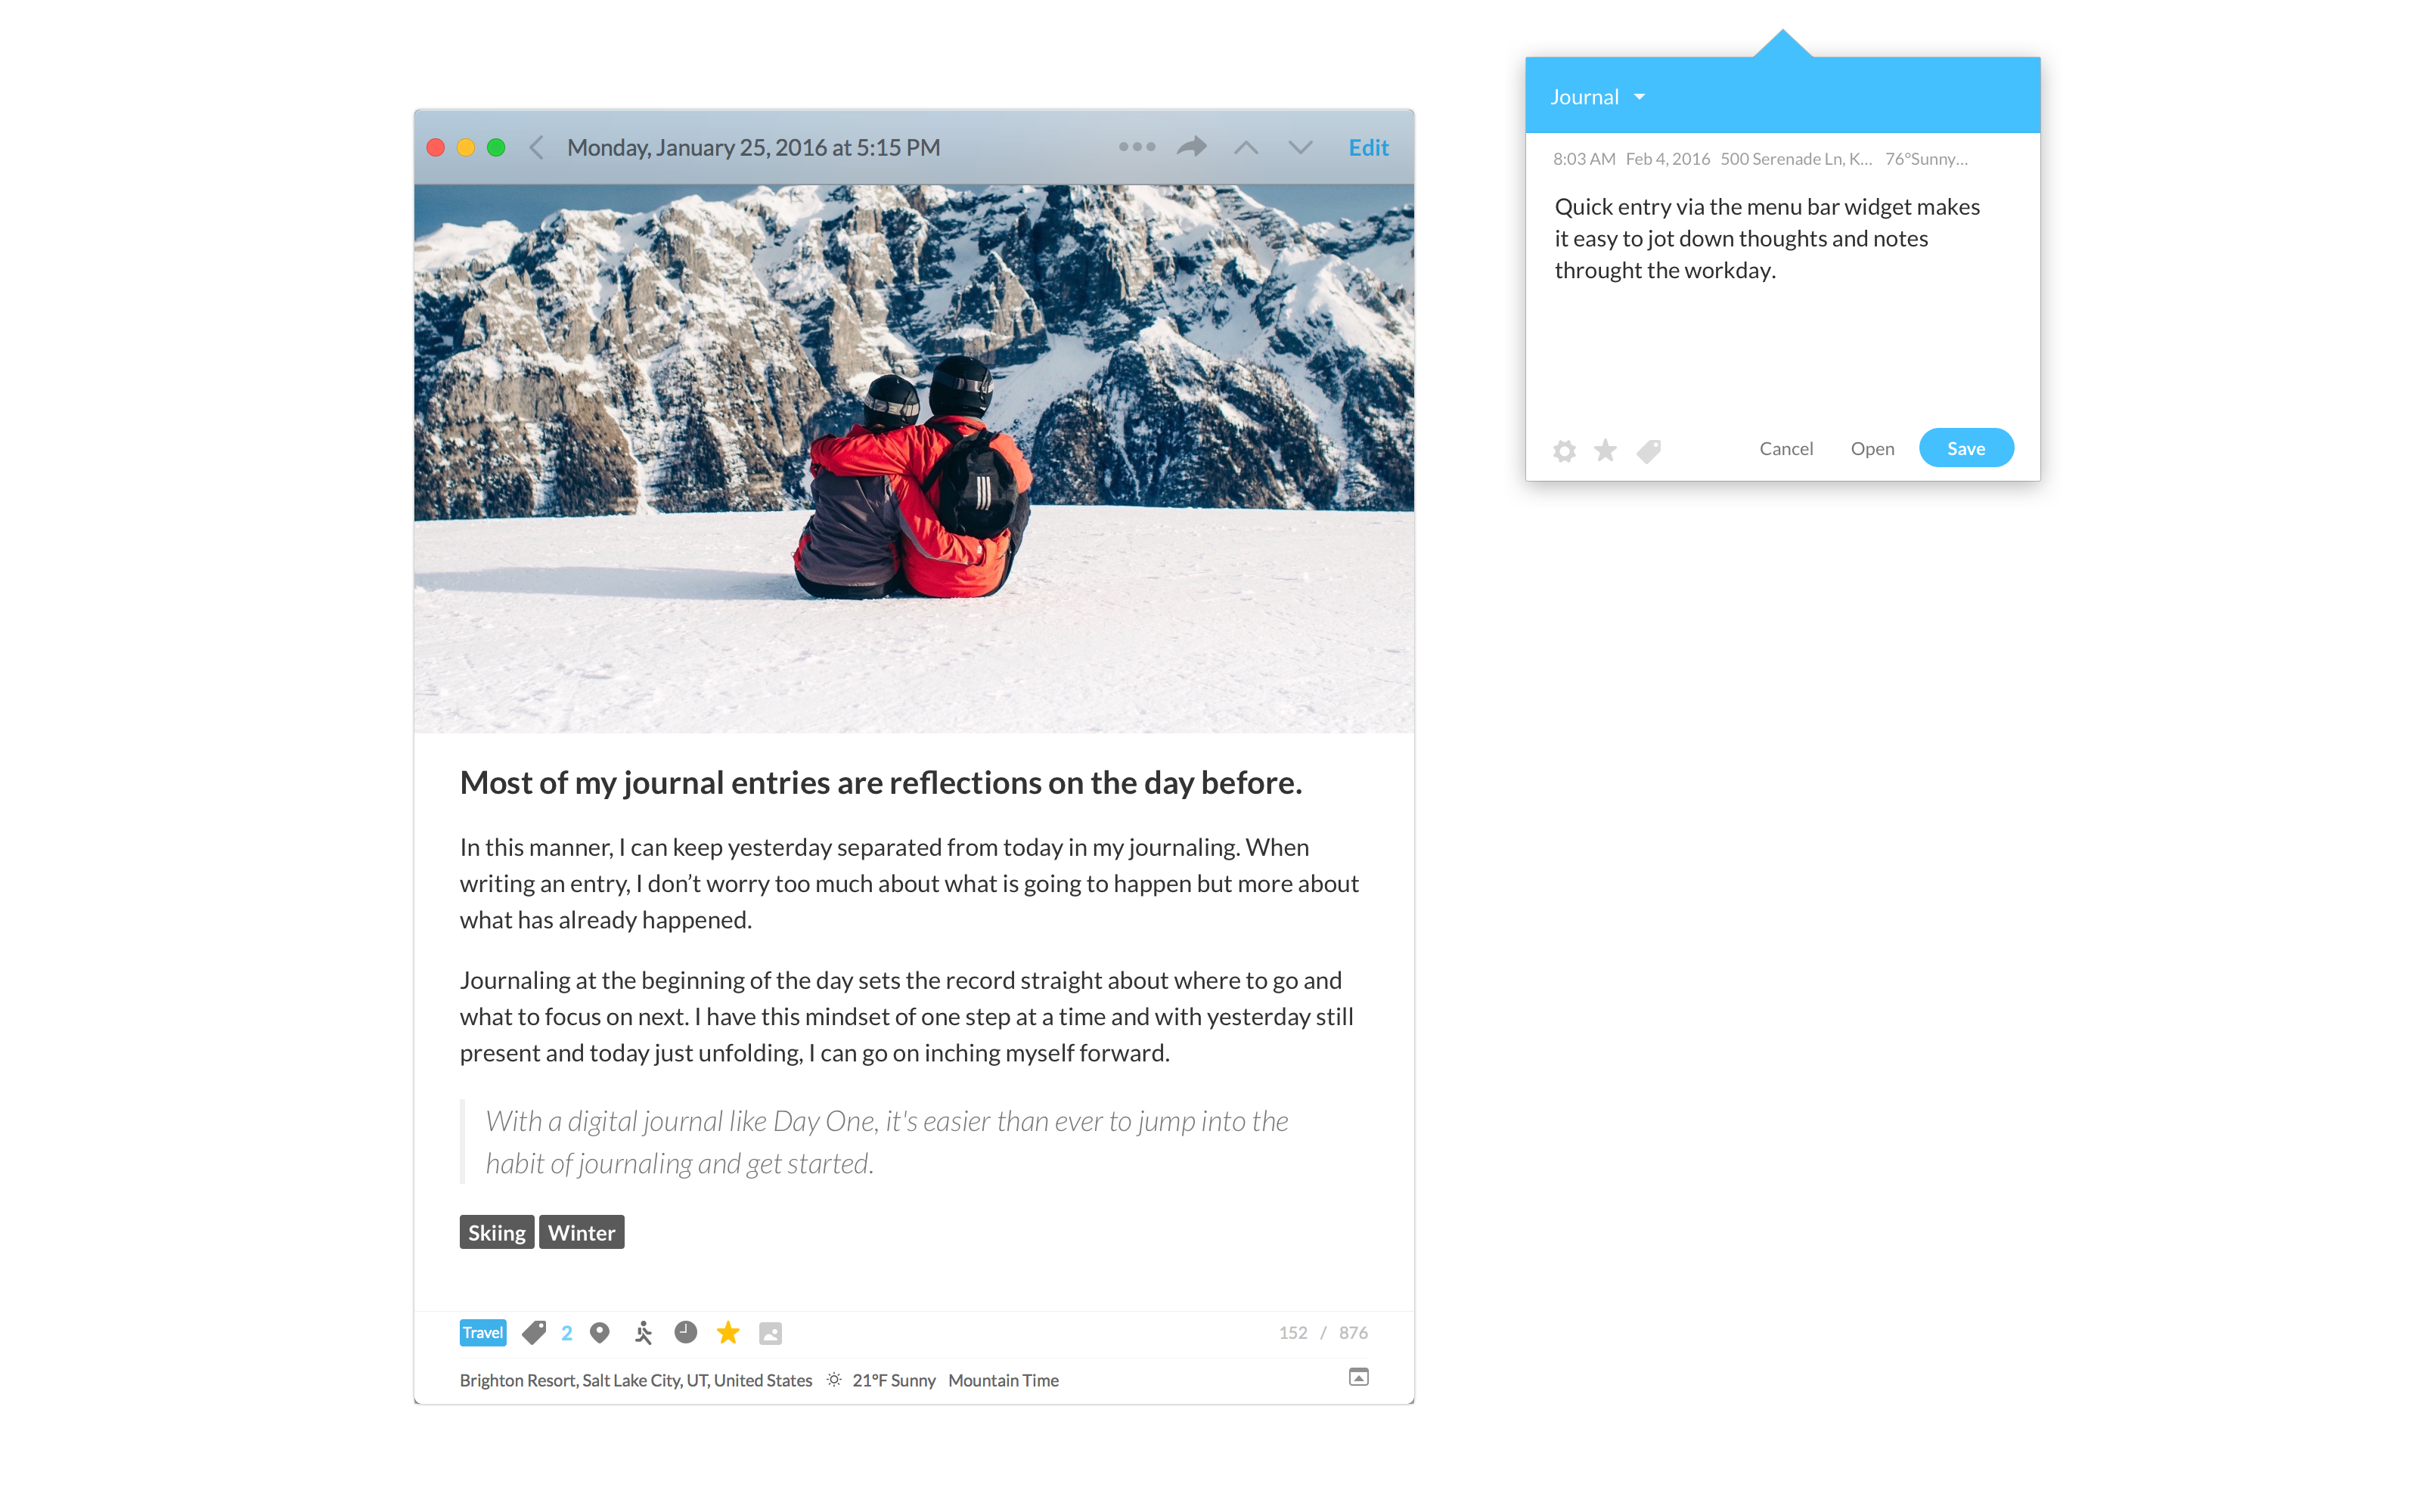This screenshot has height=1512, width=2420.
Task: Click the up chevron to go to next entry
Action: pos(1248,148)
